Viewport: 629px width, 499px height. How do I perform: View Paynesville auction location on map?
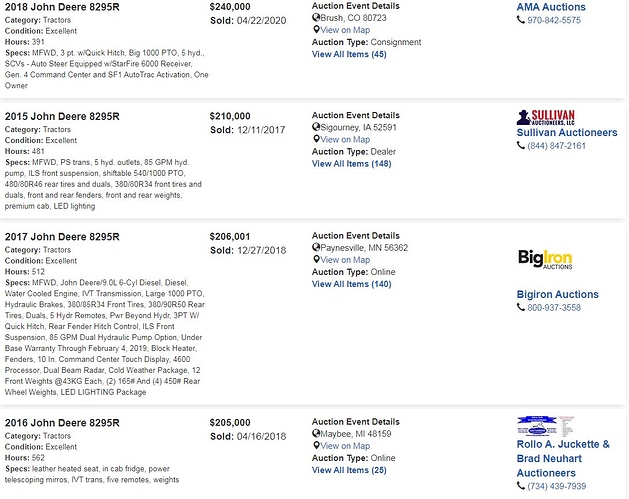[345, 260]
